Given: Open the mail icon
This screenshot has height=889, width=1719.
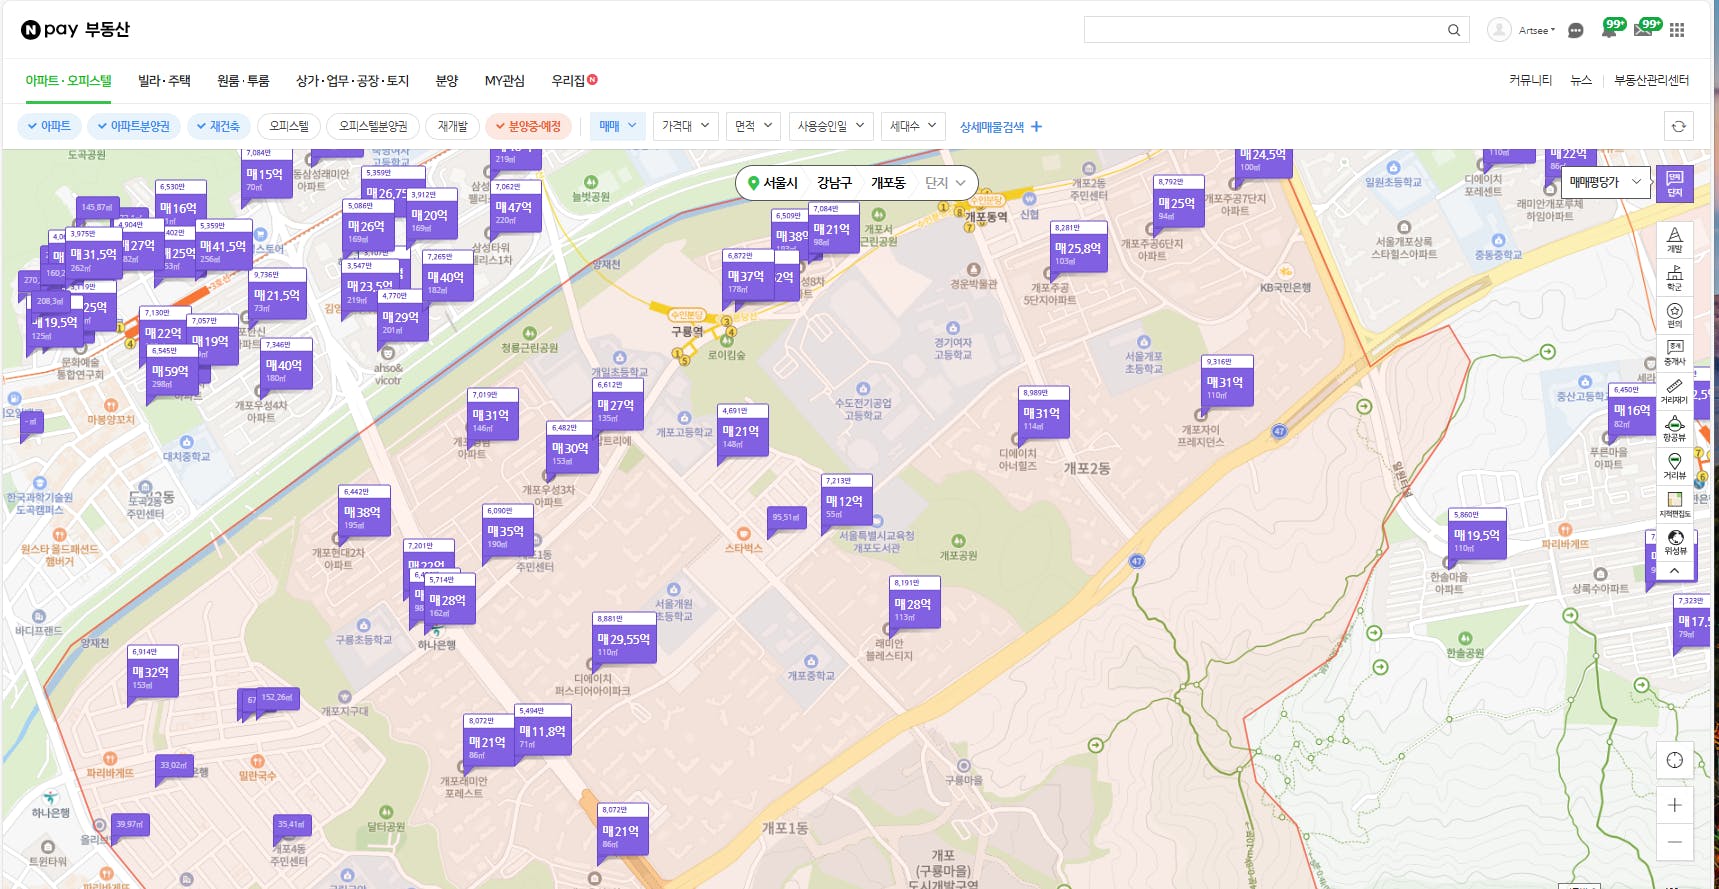Looking at the screenshot, I should click(1643, 30).
